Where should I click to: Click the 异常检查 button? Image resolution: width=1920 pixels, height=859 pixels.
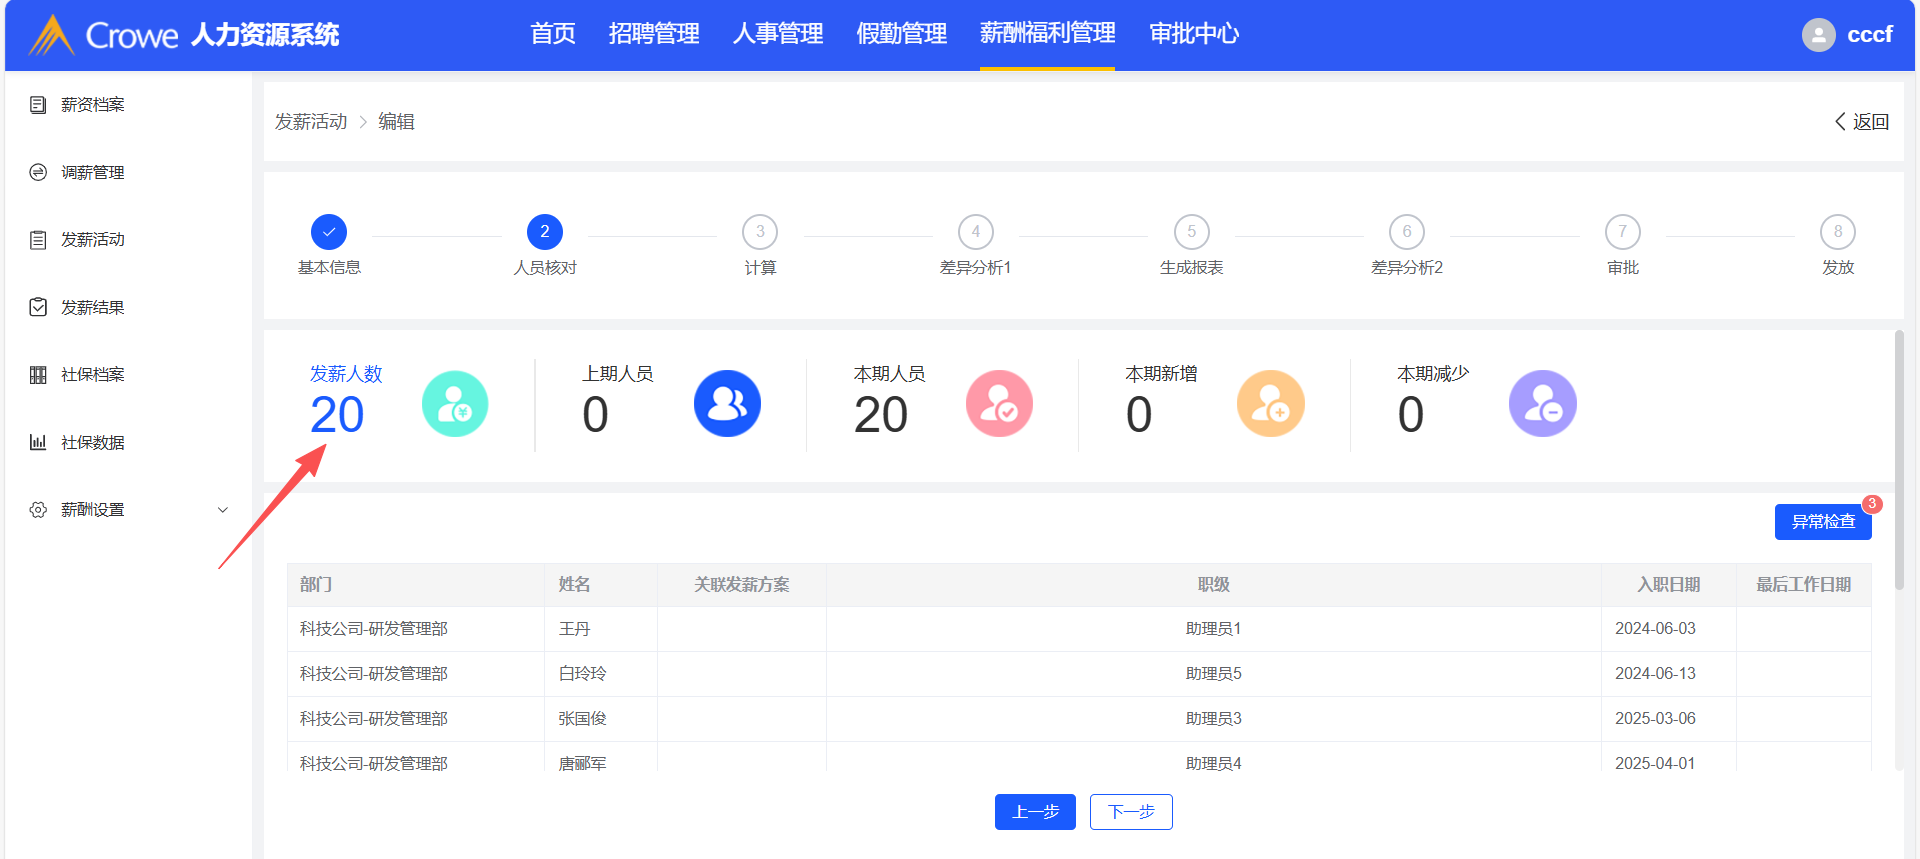point(1823,522)
